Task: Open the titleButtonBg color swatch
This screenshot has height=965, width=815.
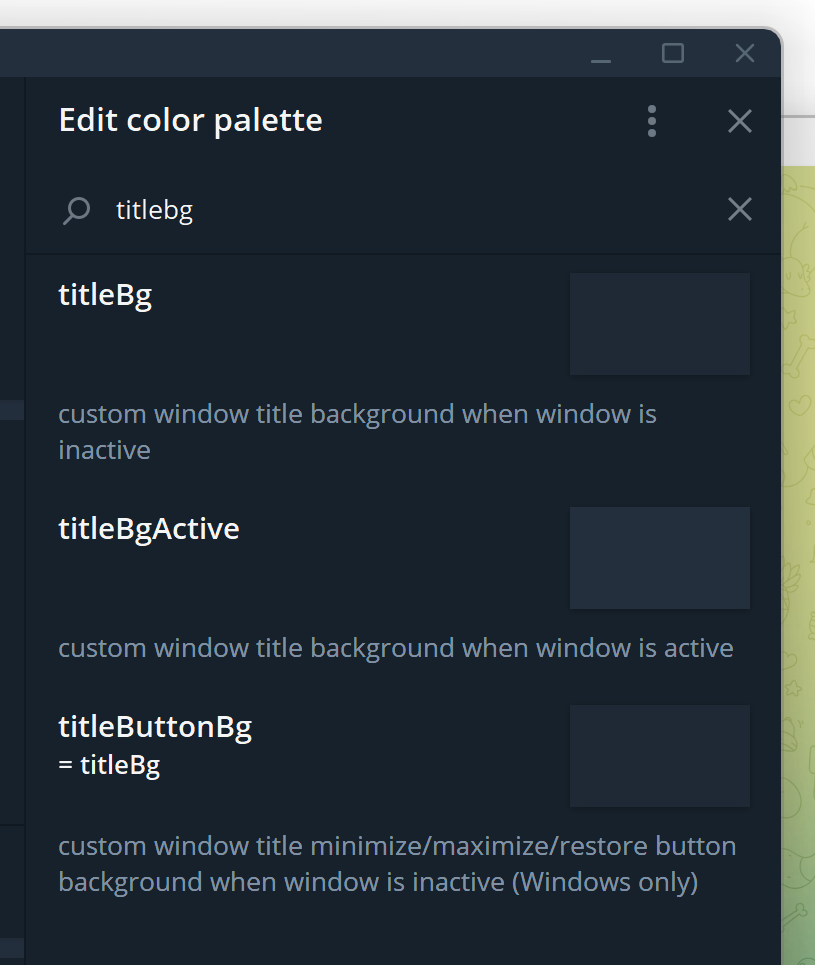Action: click(659, 755)
